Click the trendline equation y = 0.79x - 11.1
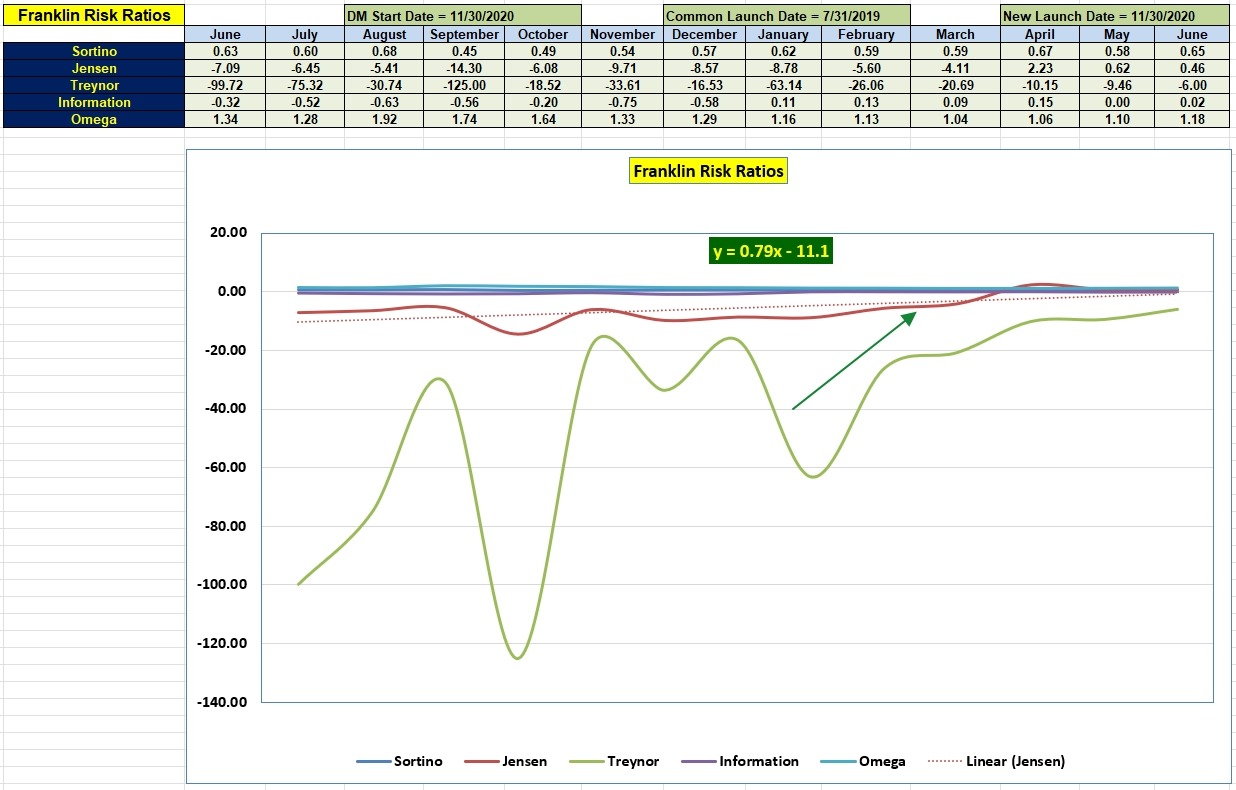This screenshot has width=1236, height=790. coord(771,251)
